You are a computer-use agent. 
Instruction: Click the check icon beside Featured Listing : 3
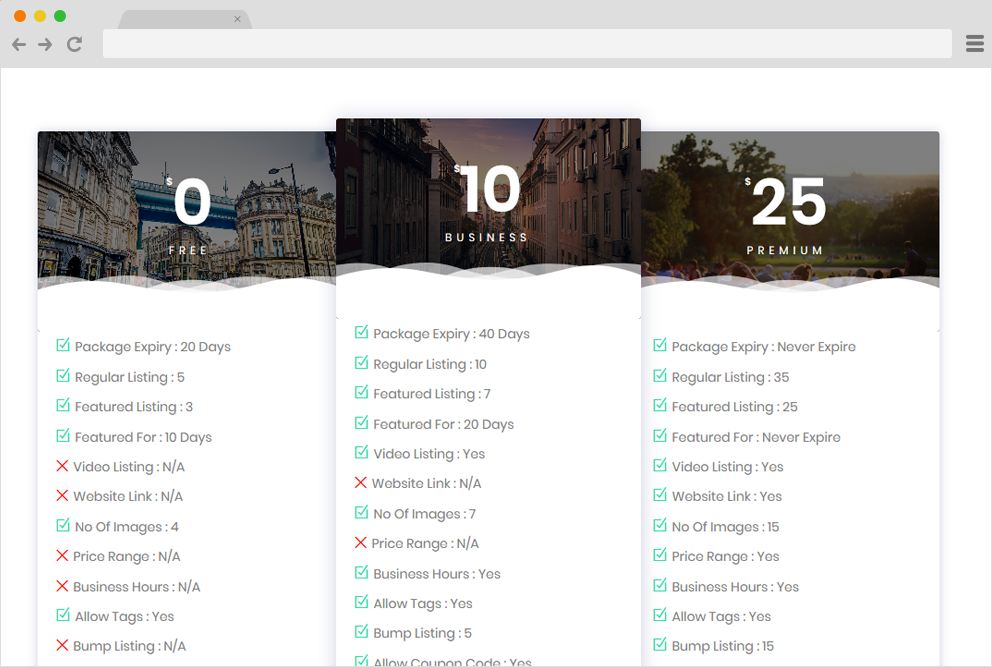click(x=63, y=405)
